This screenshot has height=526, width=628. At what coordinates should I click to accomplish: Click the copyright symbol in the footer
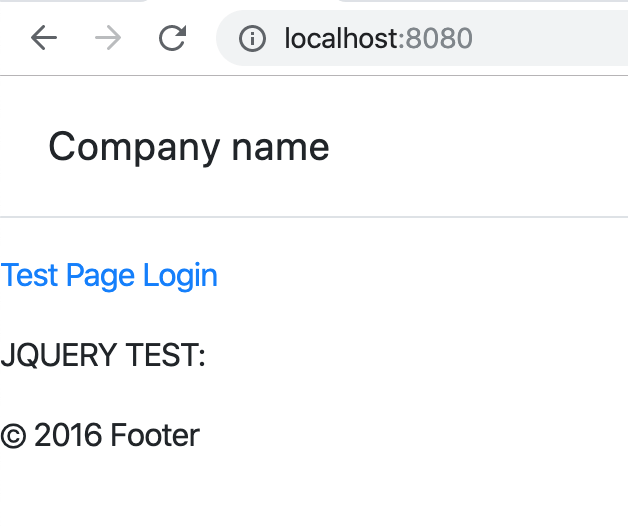[13, 436]
